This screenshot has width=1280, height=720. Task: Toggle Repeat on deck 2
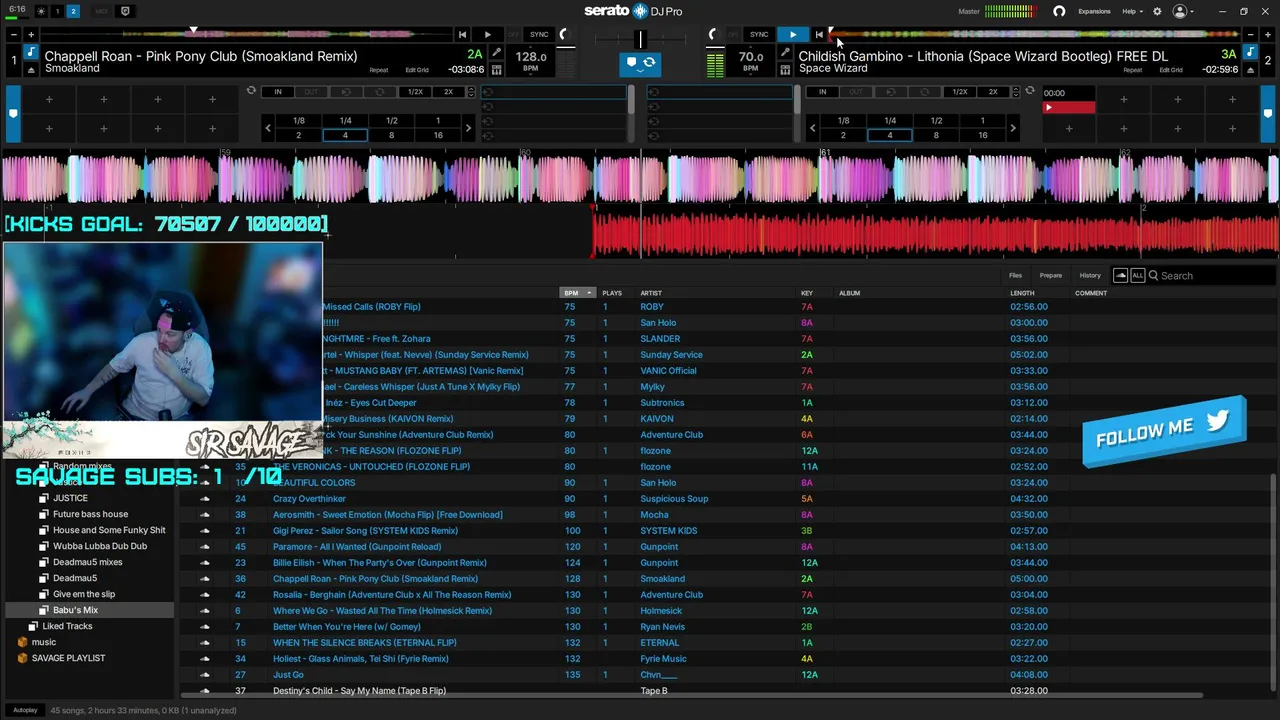click(x=1132, y=70)
